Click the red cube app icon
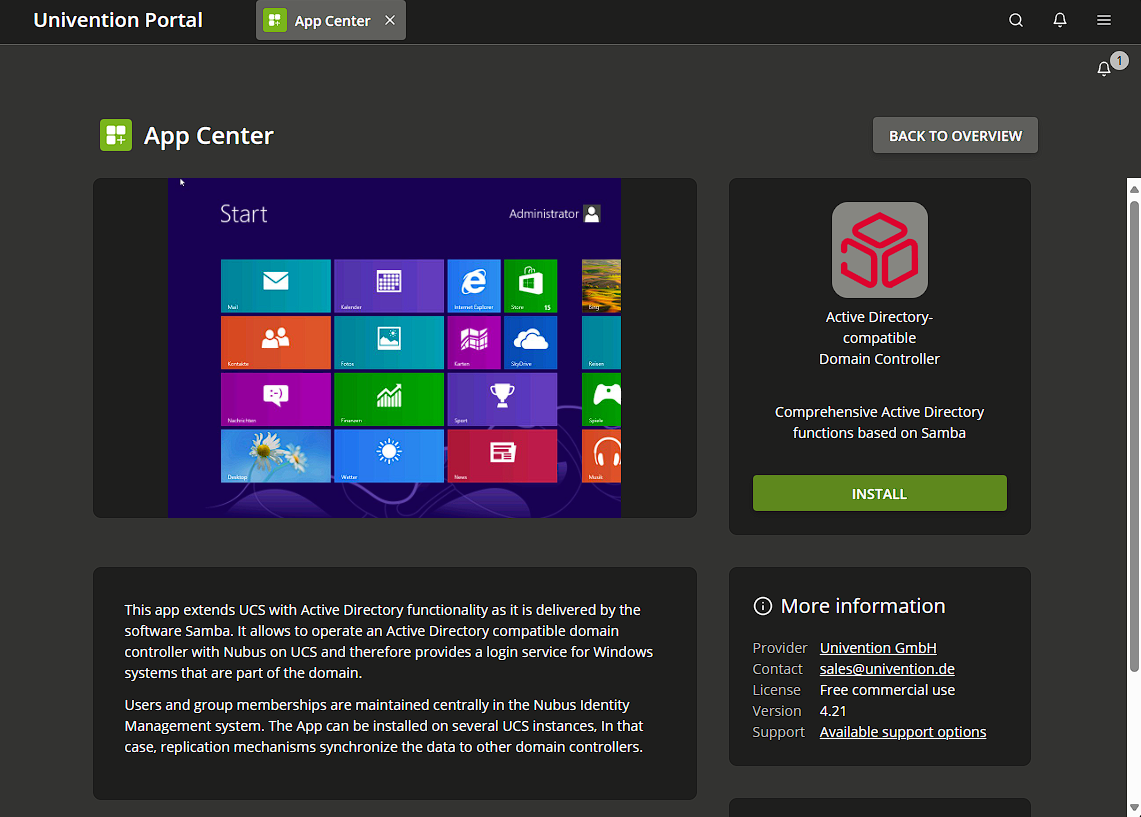 879,250
